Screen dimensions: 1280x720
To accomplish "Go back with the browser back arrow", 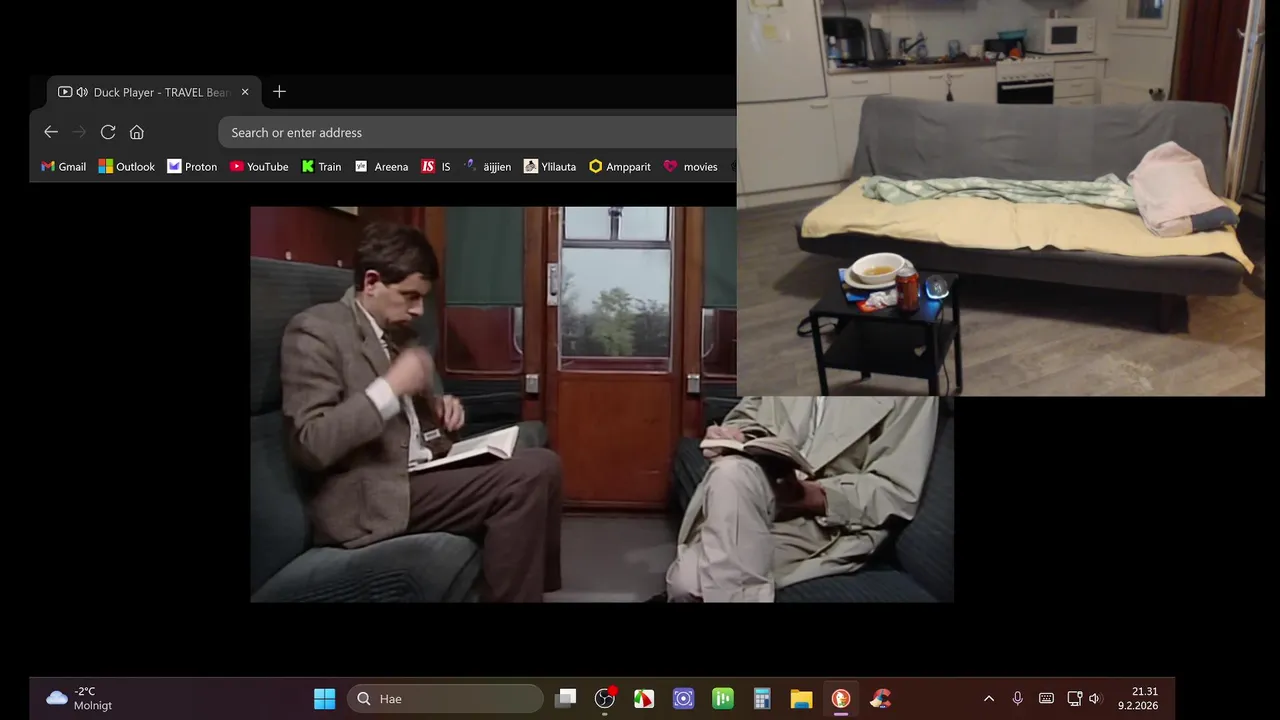I will tap(51, 132).
